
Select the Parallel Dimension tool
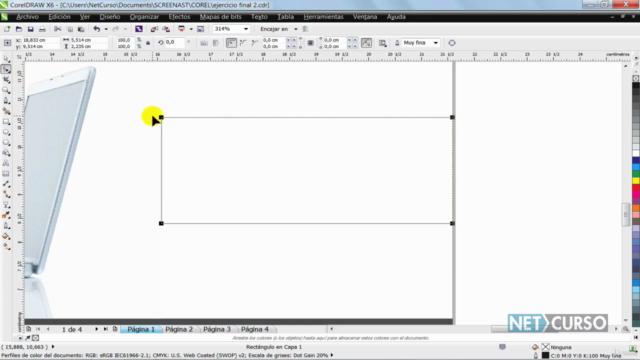pos(6,184)
